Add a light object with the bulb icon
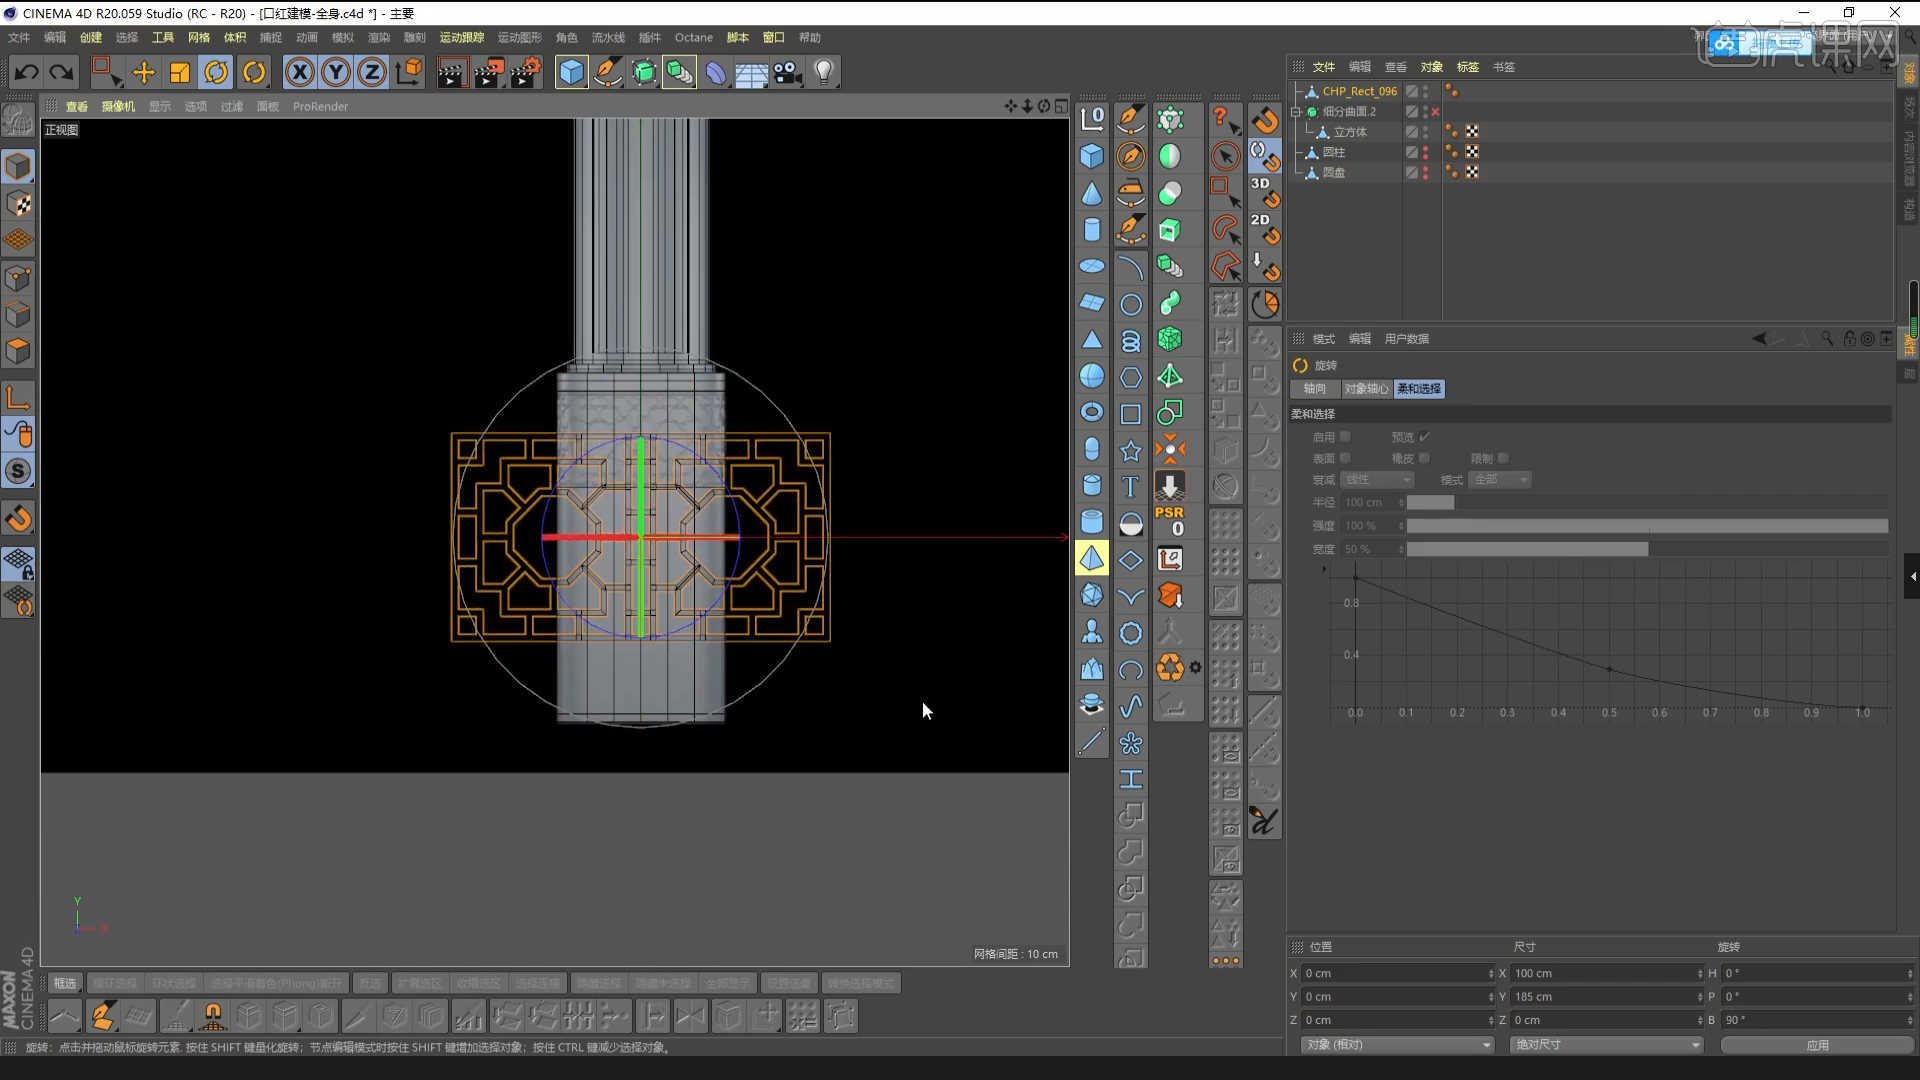 pyautogui.click(x=823, y=72)
